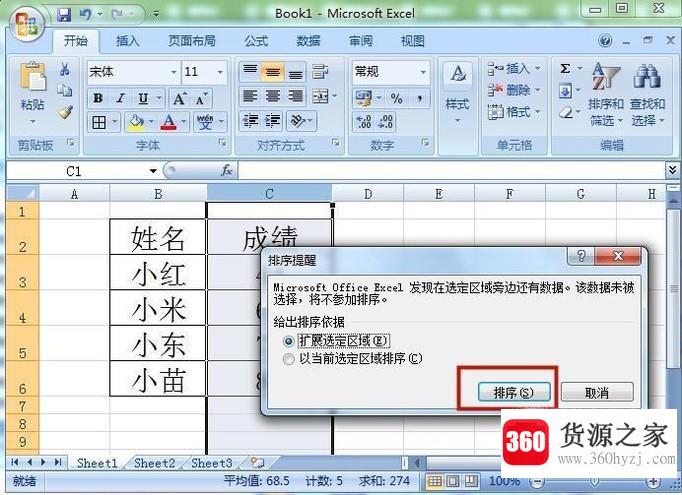Toggle italic formatting
Image resolution: width=682 pixels, height=495 pixels.
pos(120,98)
